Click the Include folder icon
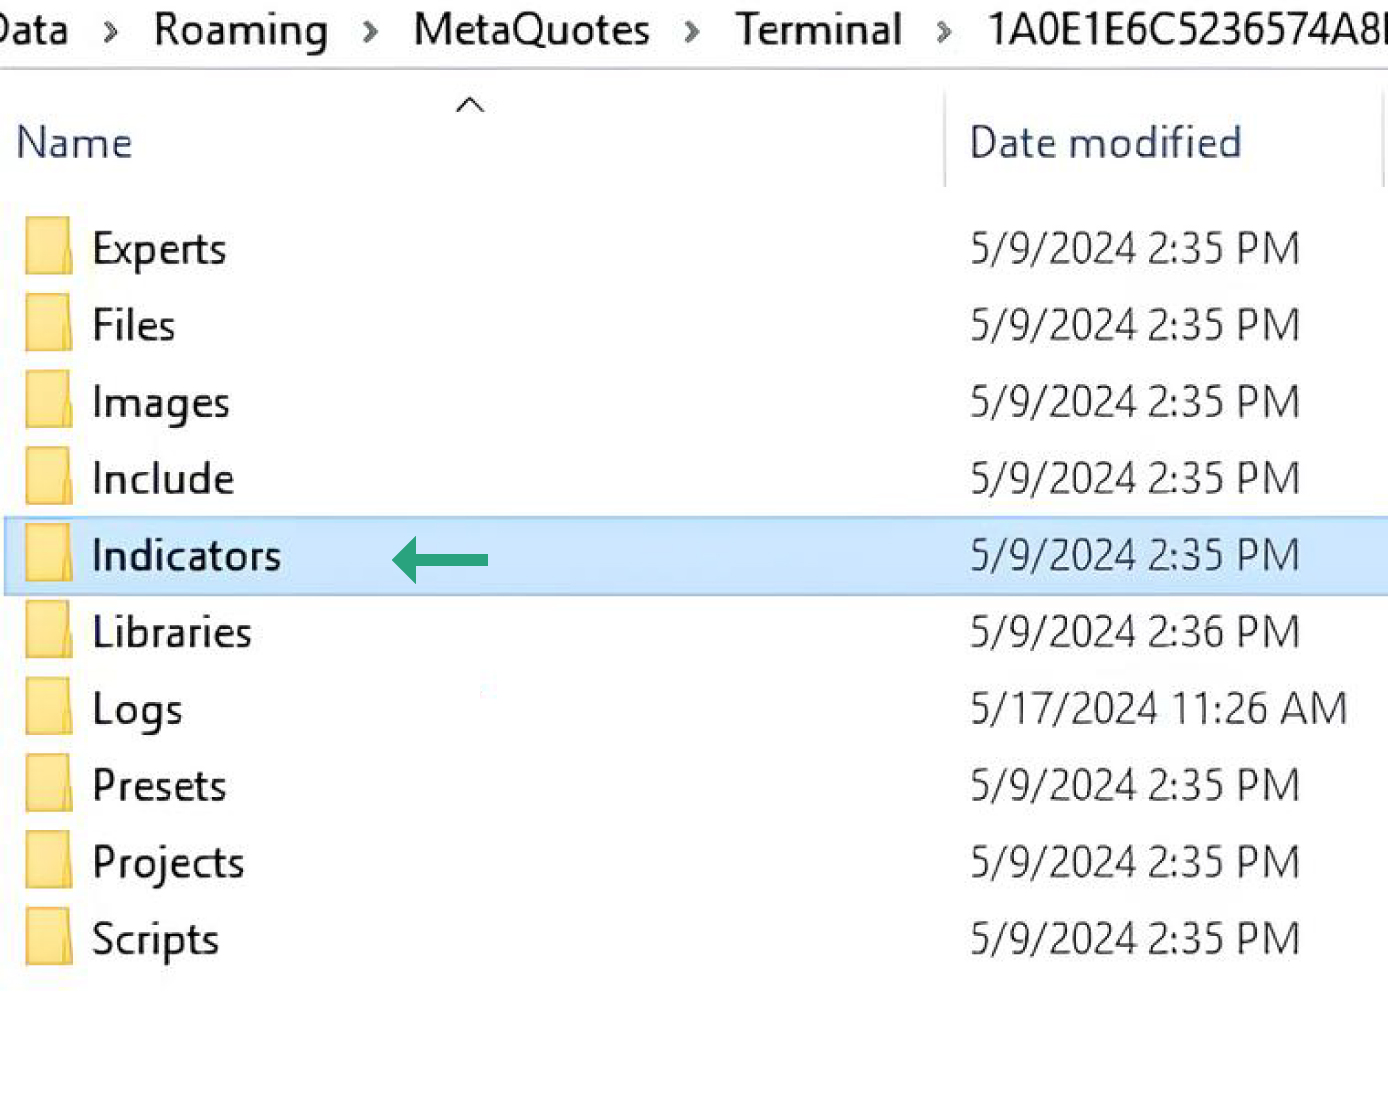 click(48, 478)
